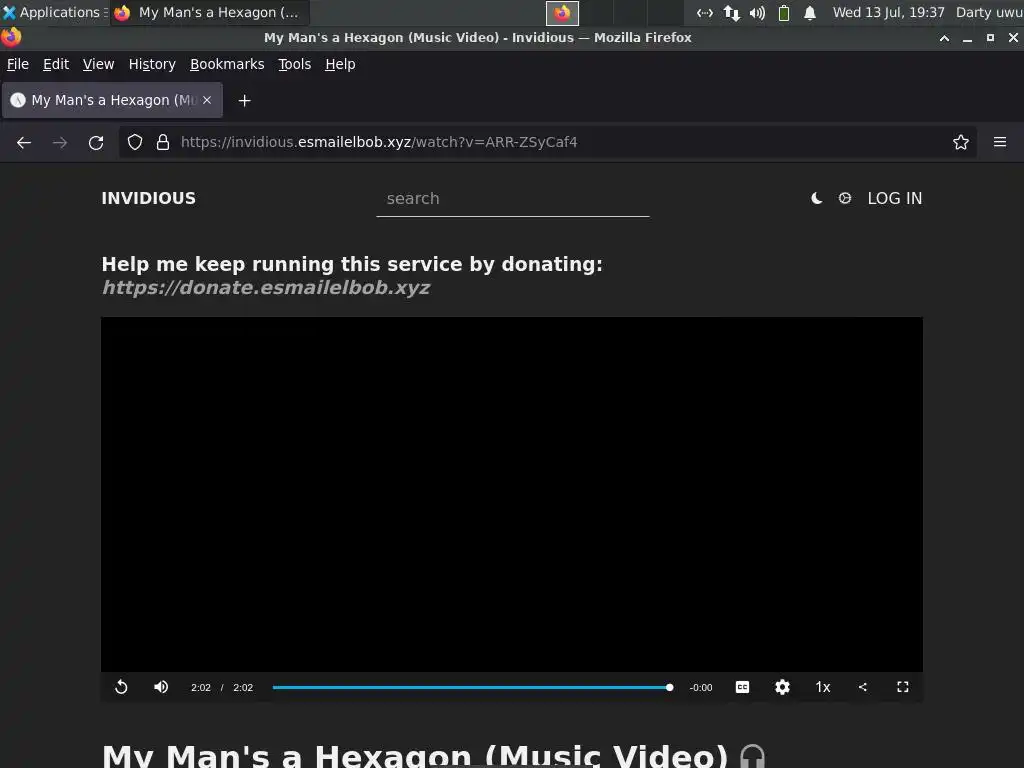Image resolution: width=1024 pixels, height=768 pixels.
Task: Go back with the browser back arrow
Action: point(24,142)
